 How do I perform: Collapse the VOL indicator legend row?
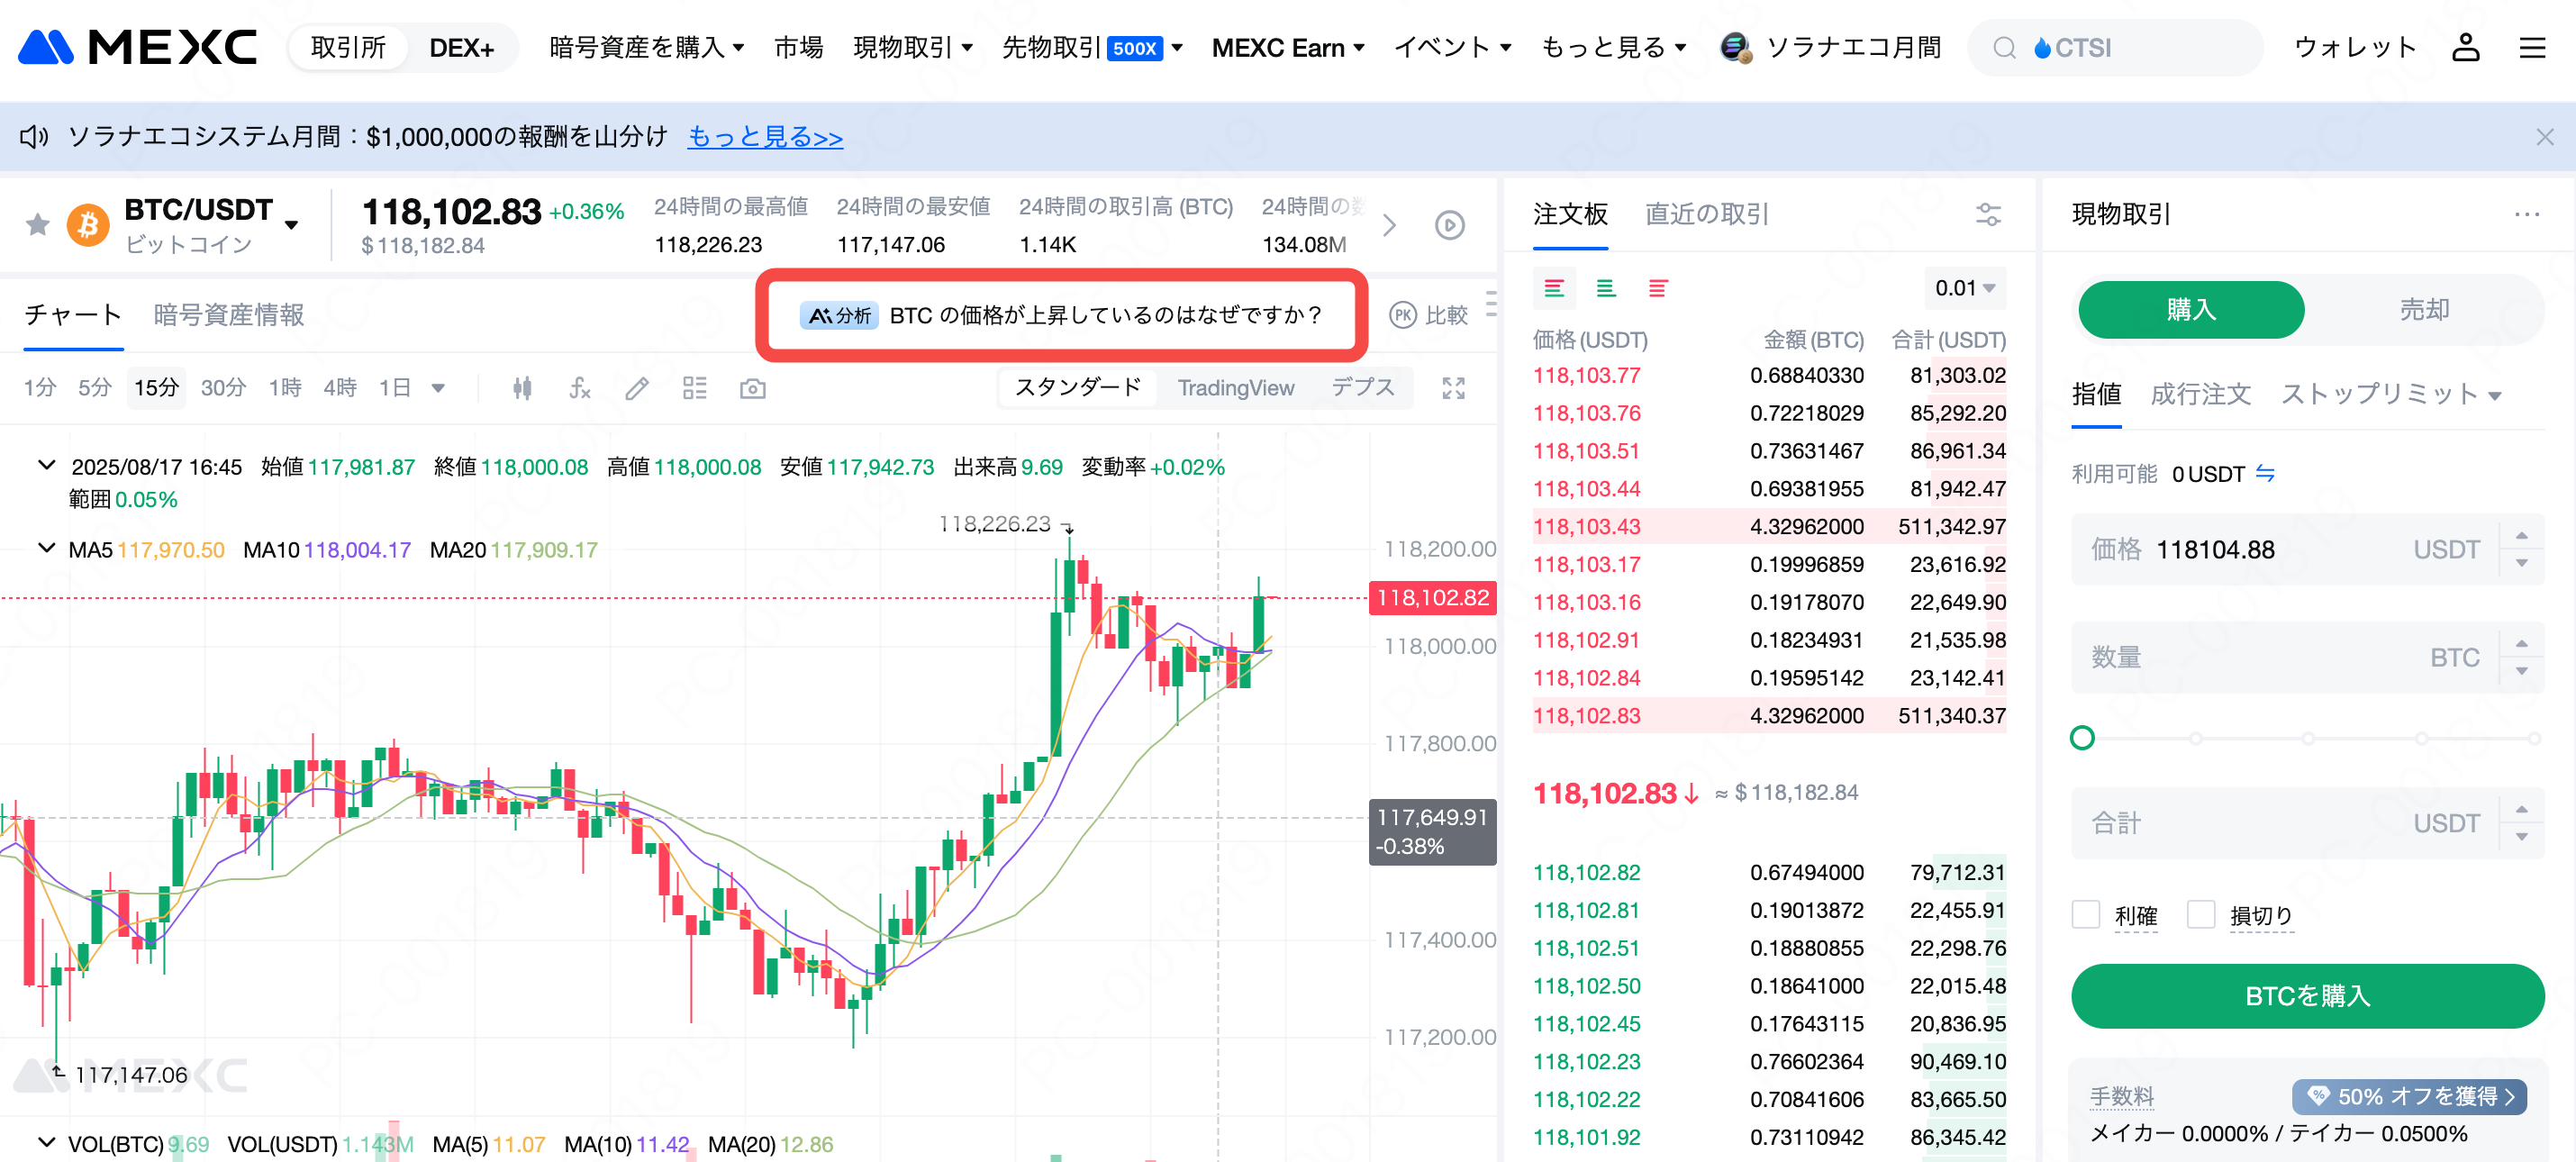(x=46, y=1142)
